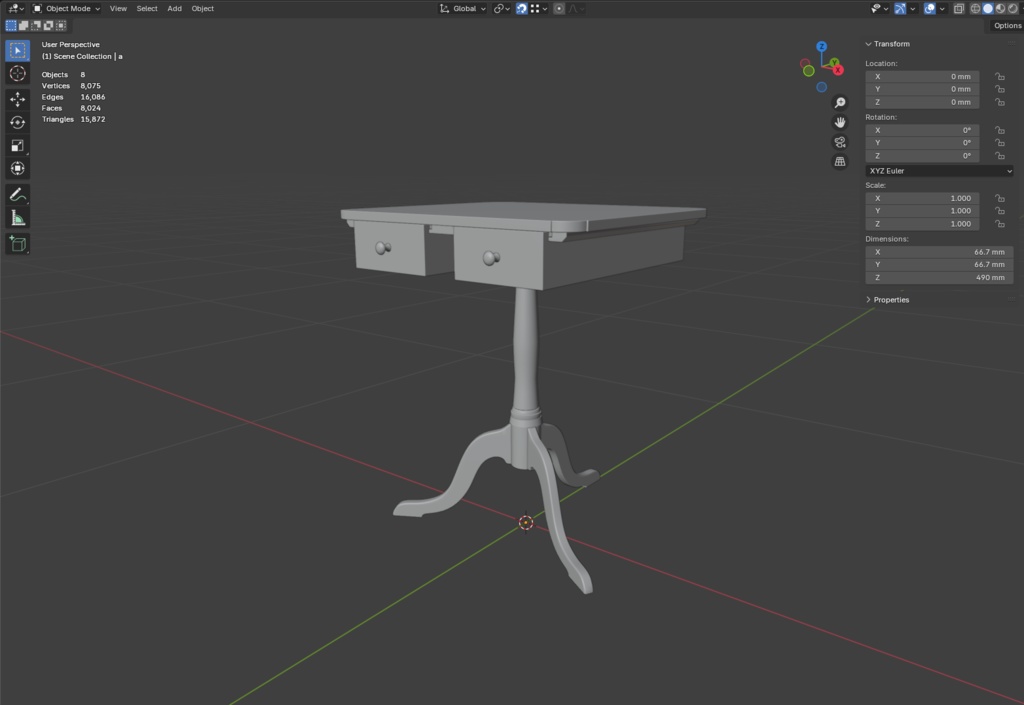Open the overlays options dropdown arrow
The image size is (1024, 705).
[942, 8]
